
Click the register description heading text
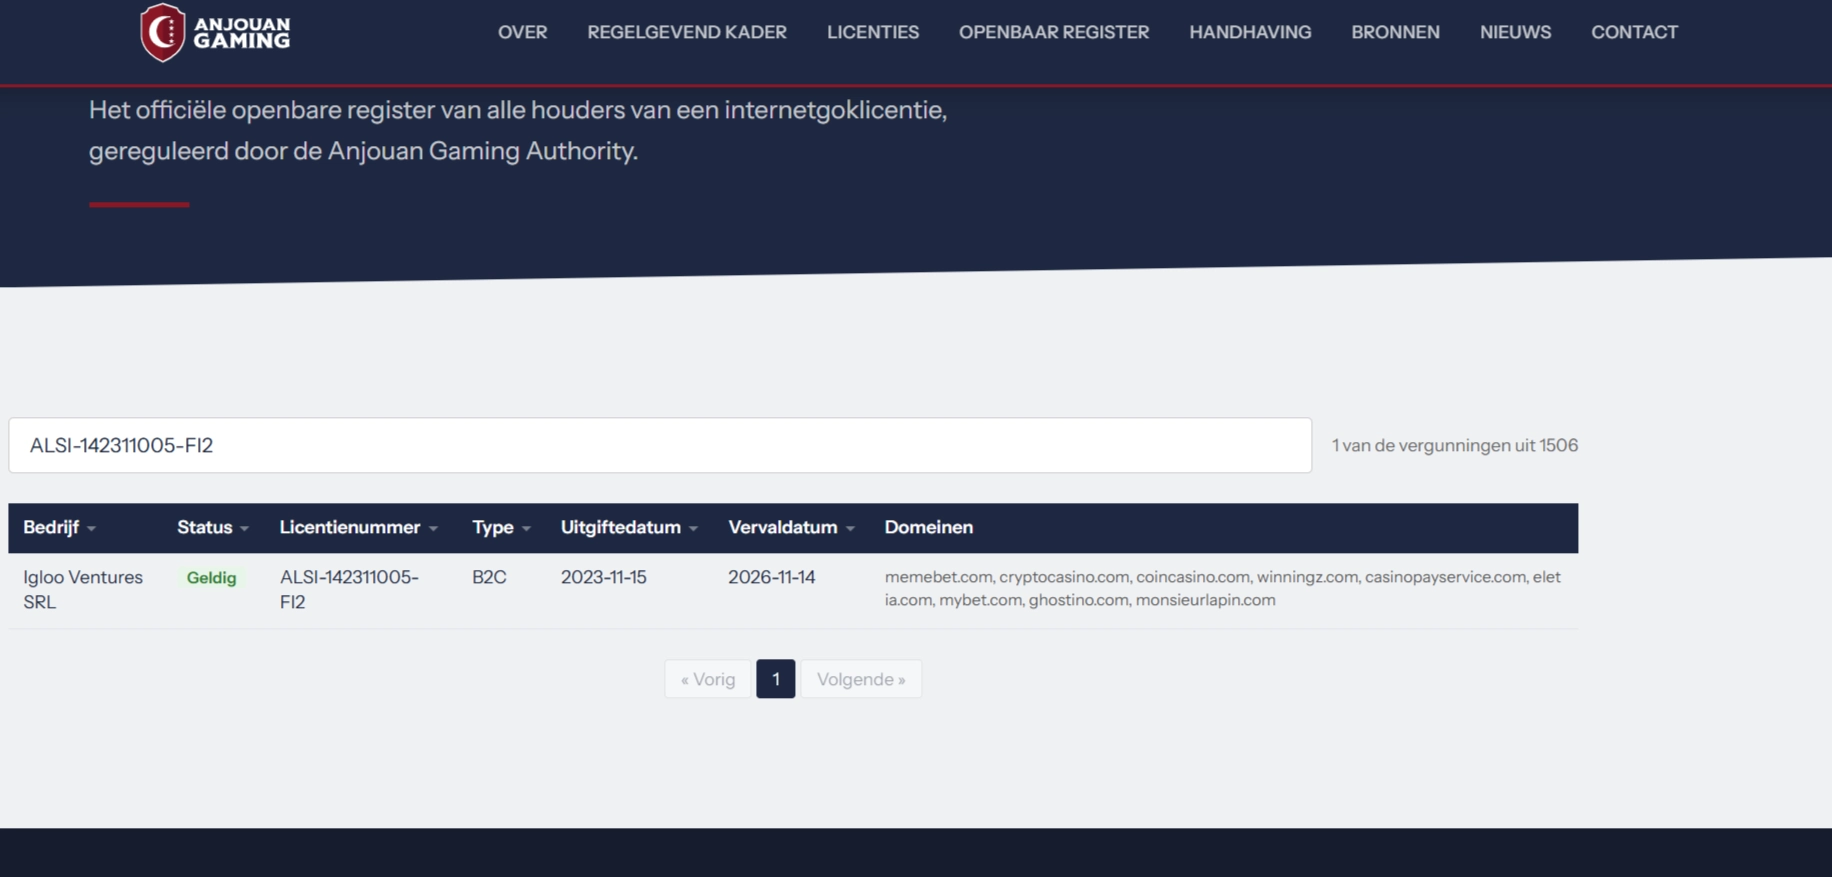518,130
